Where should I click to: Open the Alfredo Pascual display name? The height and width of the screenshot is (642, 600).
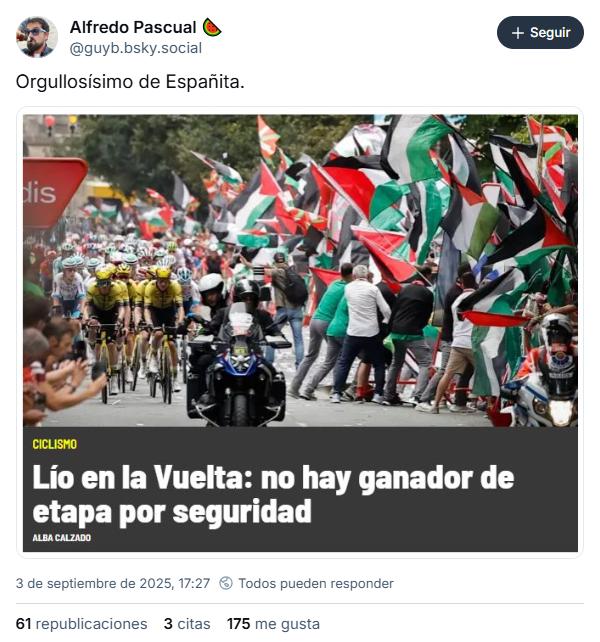133,27
